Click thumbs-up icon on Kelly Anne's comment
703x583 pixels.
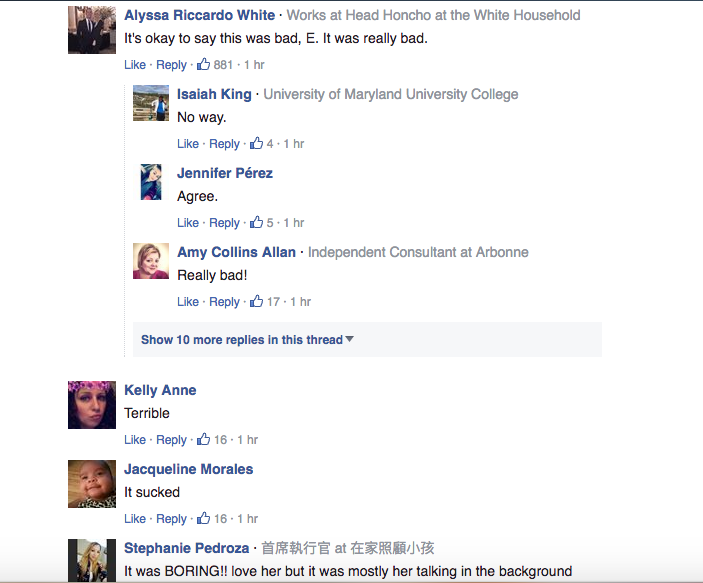pos(204,439)
